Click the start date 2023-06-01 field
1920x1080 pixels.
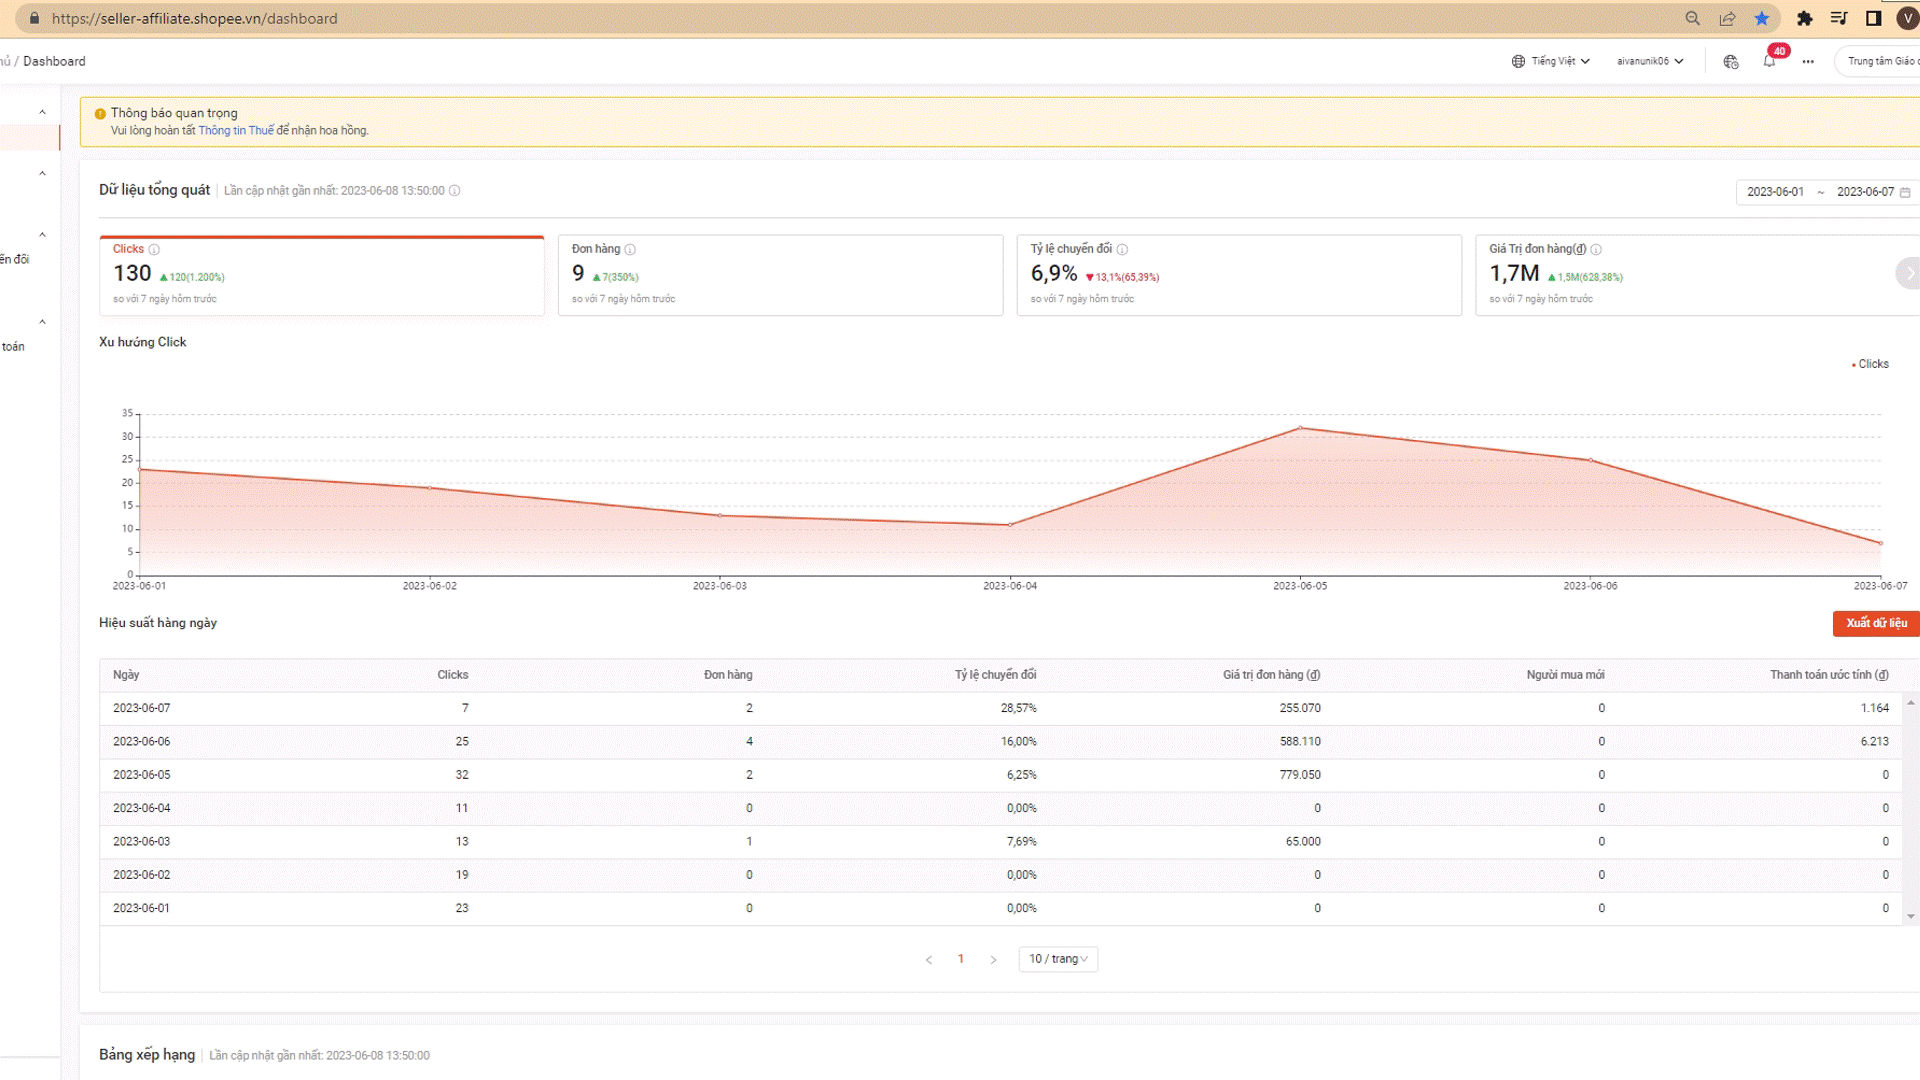[x=1775, y=192]
